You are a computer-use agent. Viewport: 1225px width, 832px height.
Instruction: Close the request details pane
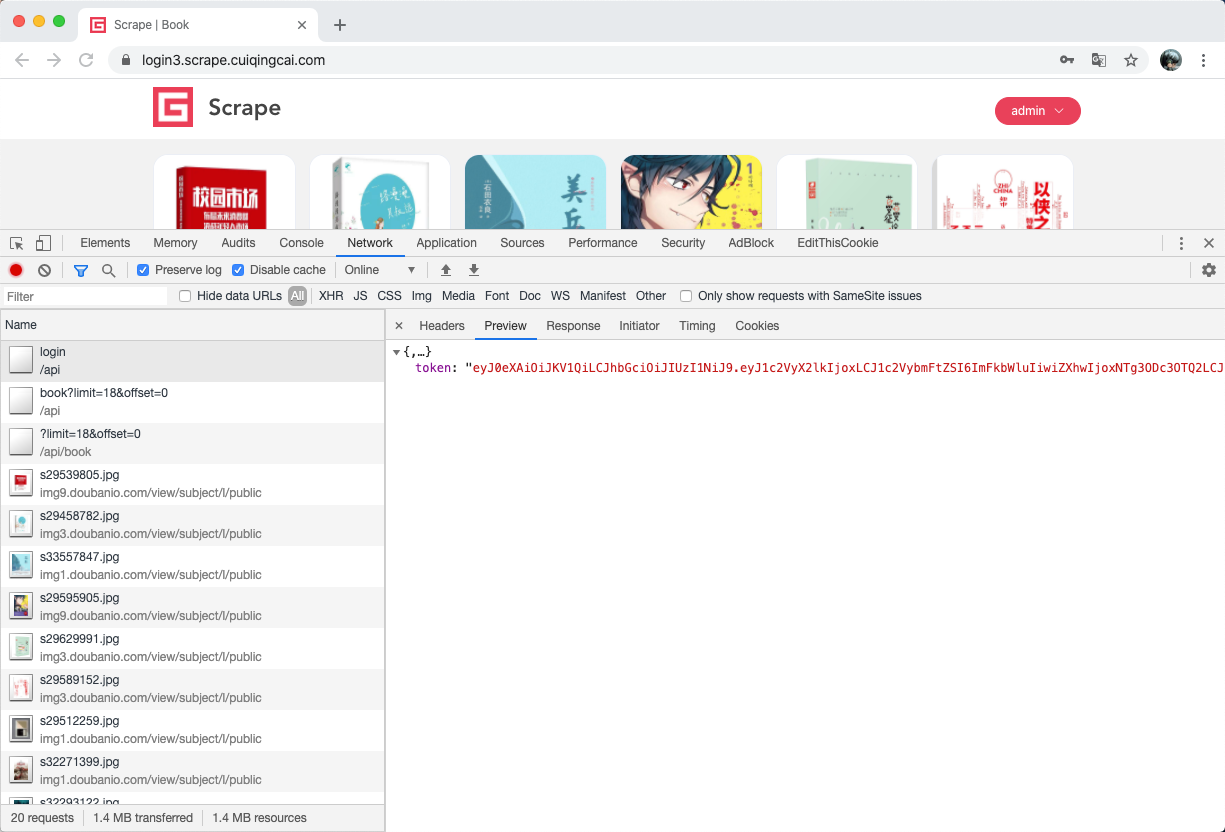click(x=399, y=326)
